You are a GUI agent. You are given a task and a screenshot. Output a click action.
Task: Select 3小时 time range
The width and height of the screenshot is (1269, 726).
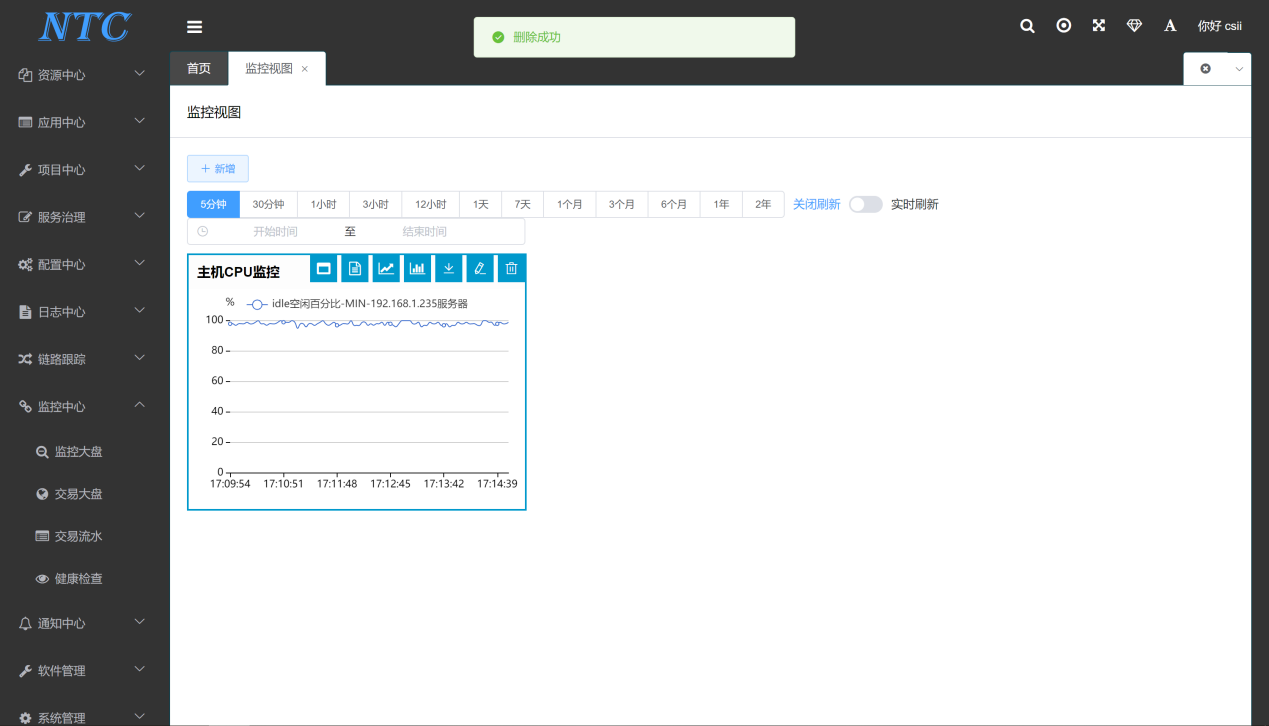[x=375, y=204]
